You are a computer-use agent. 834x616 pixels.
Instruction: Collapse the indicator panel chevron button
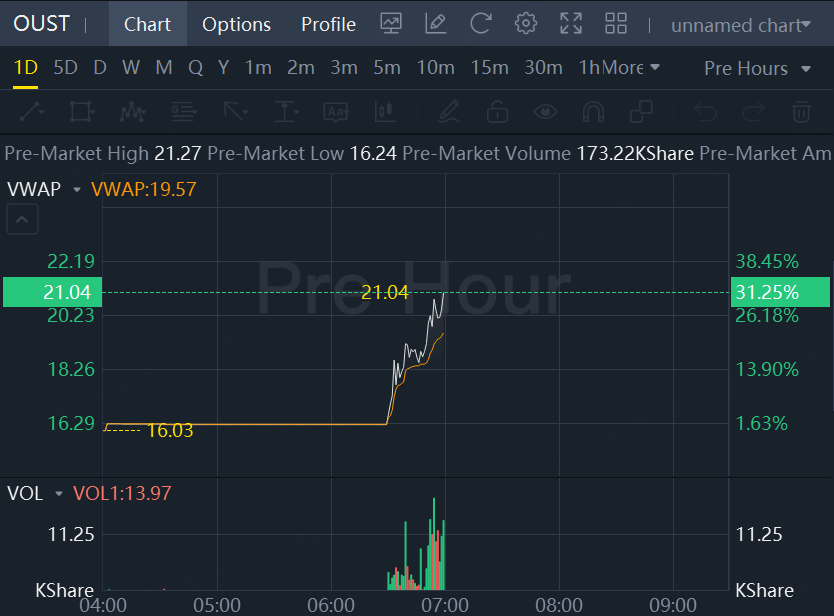click(22, 219)
